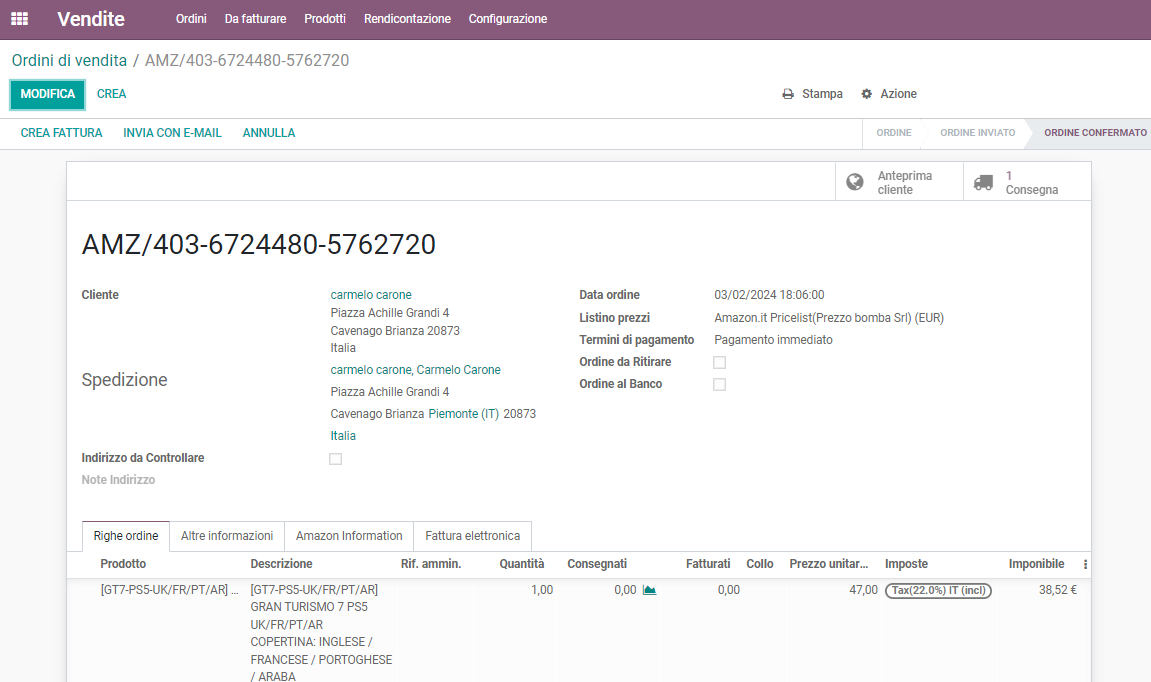The height and width of the screenshot is (682, 1151).
Task: Select the ORDINE INVIATO status step
Action: tap(977, 133)
